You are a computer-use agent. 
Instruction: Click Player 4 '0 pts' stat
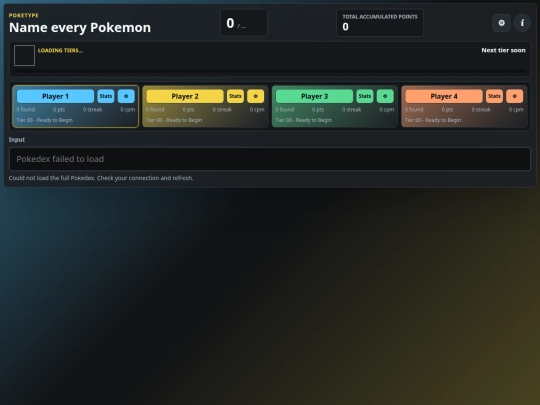click(447, 110)
